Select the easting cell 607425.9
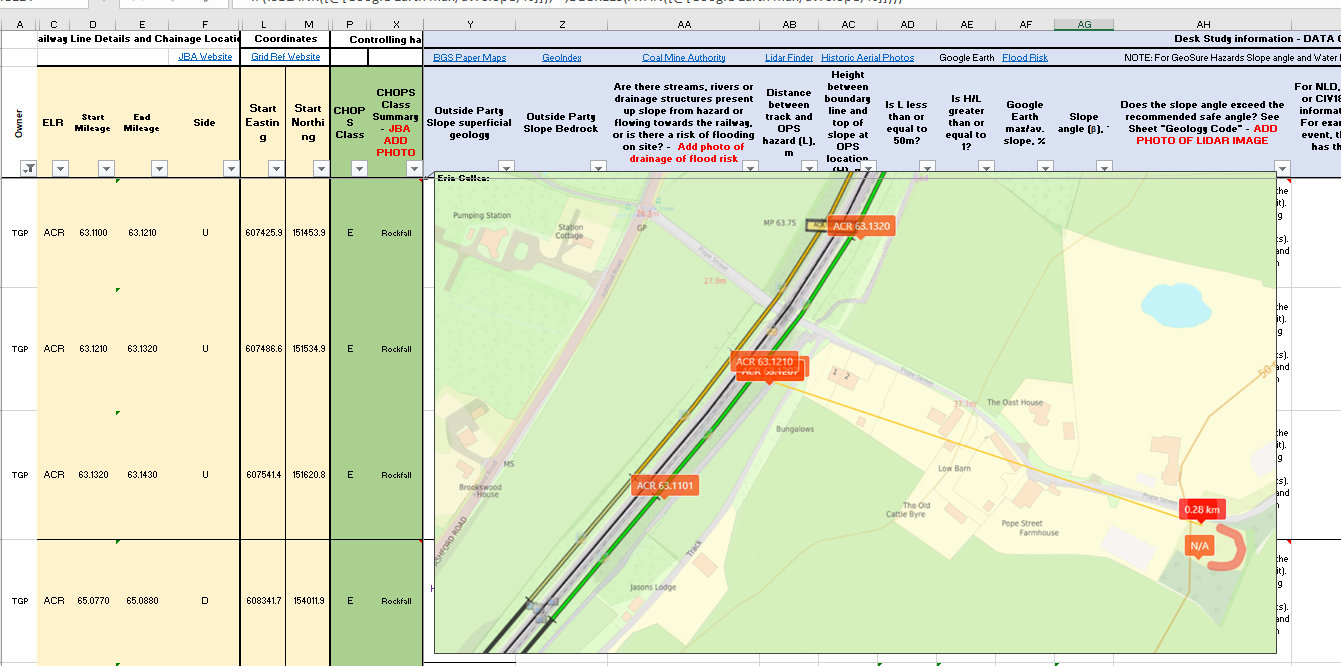This screenshot has width=1341, height=666. pos(263,233)
